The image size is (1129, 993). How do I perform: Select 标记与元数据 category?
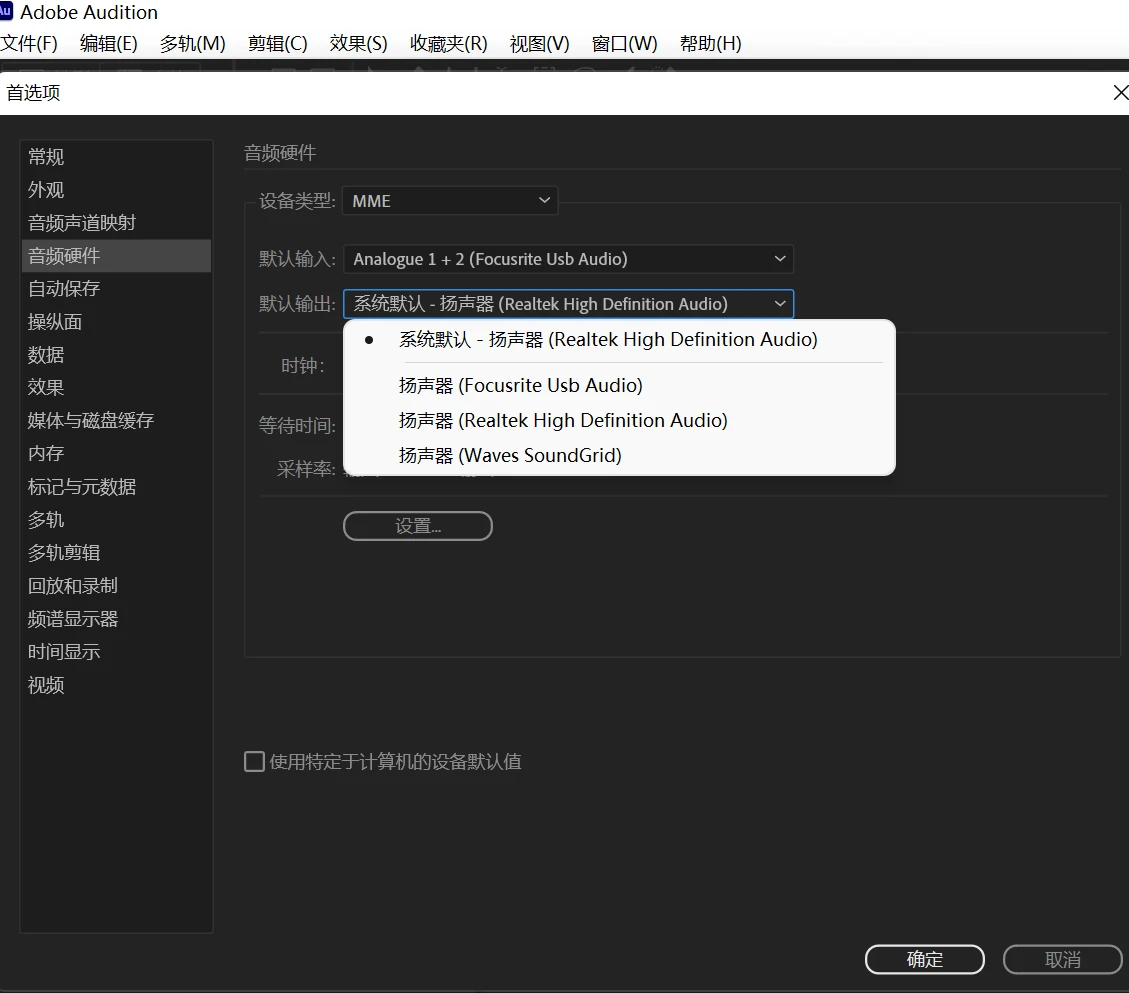coord(116,487)
